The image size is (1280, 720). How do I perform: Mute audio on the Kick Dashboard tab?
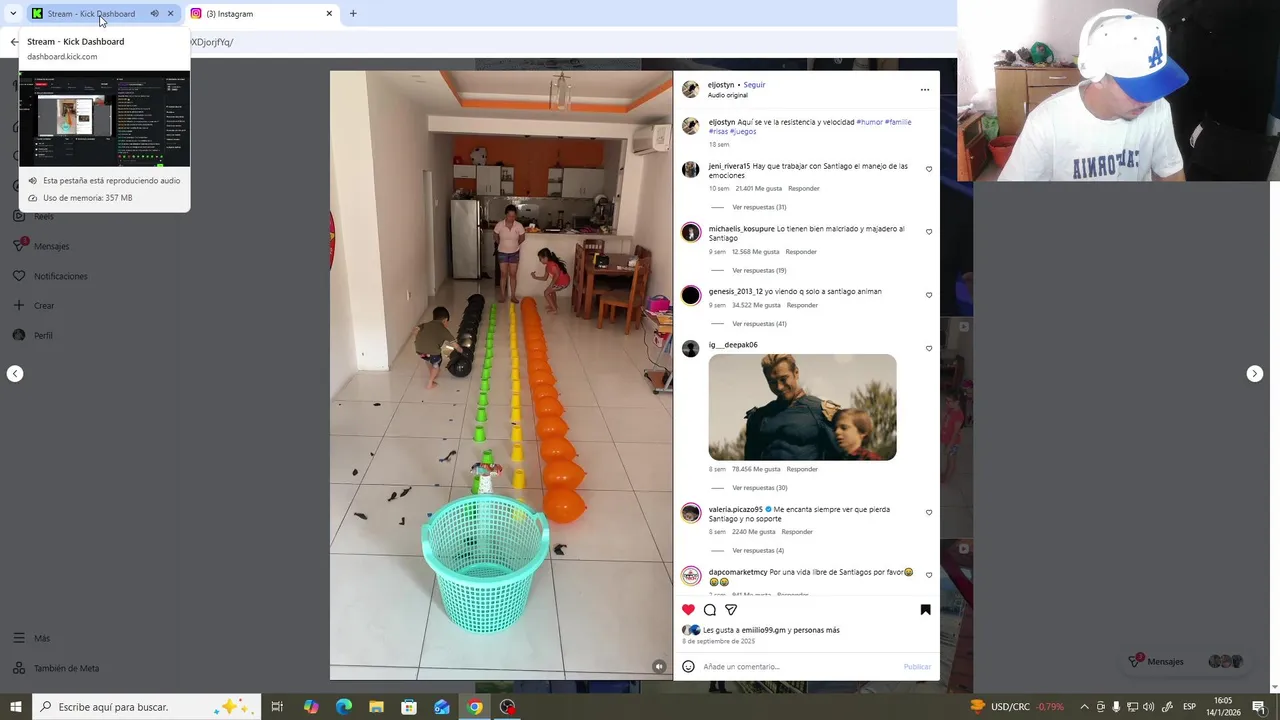(154, 14)
